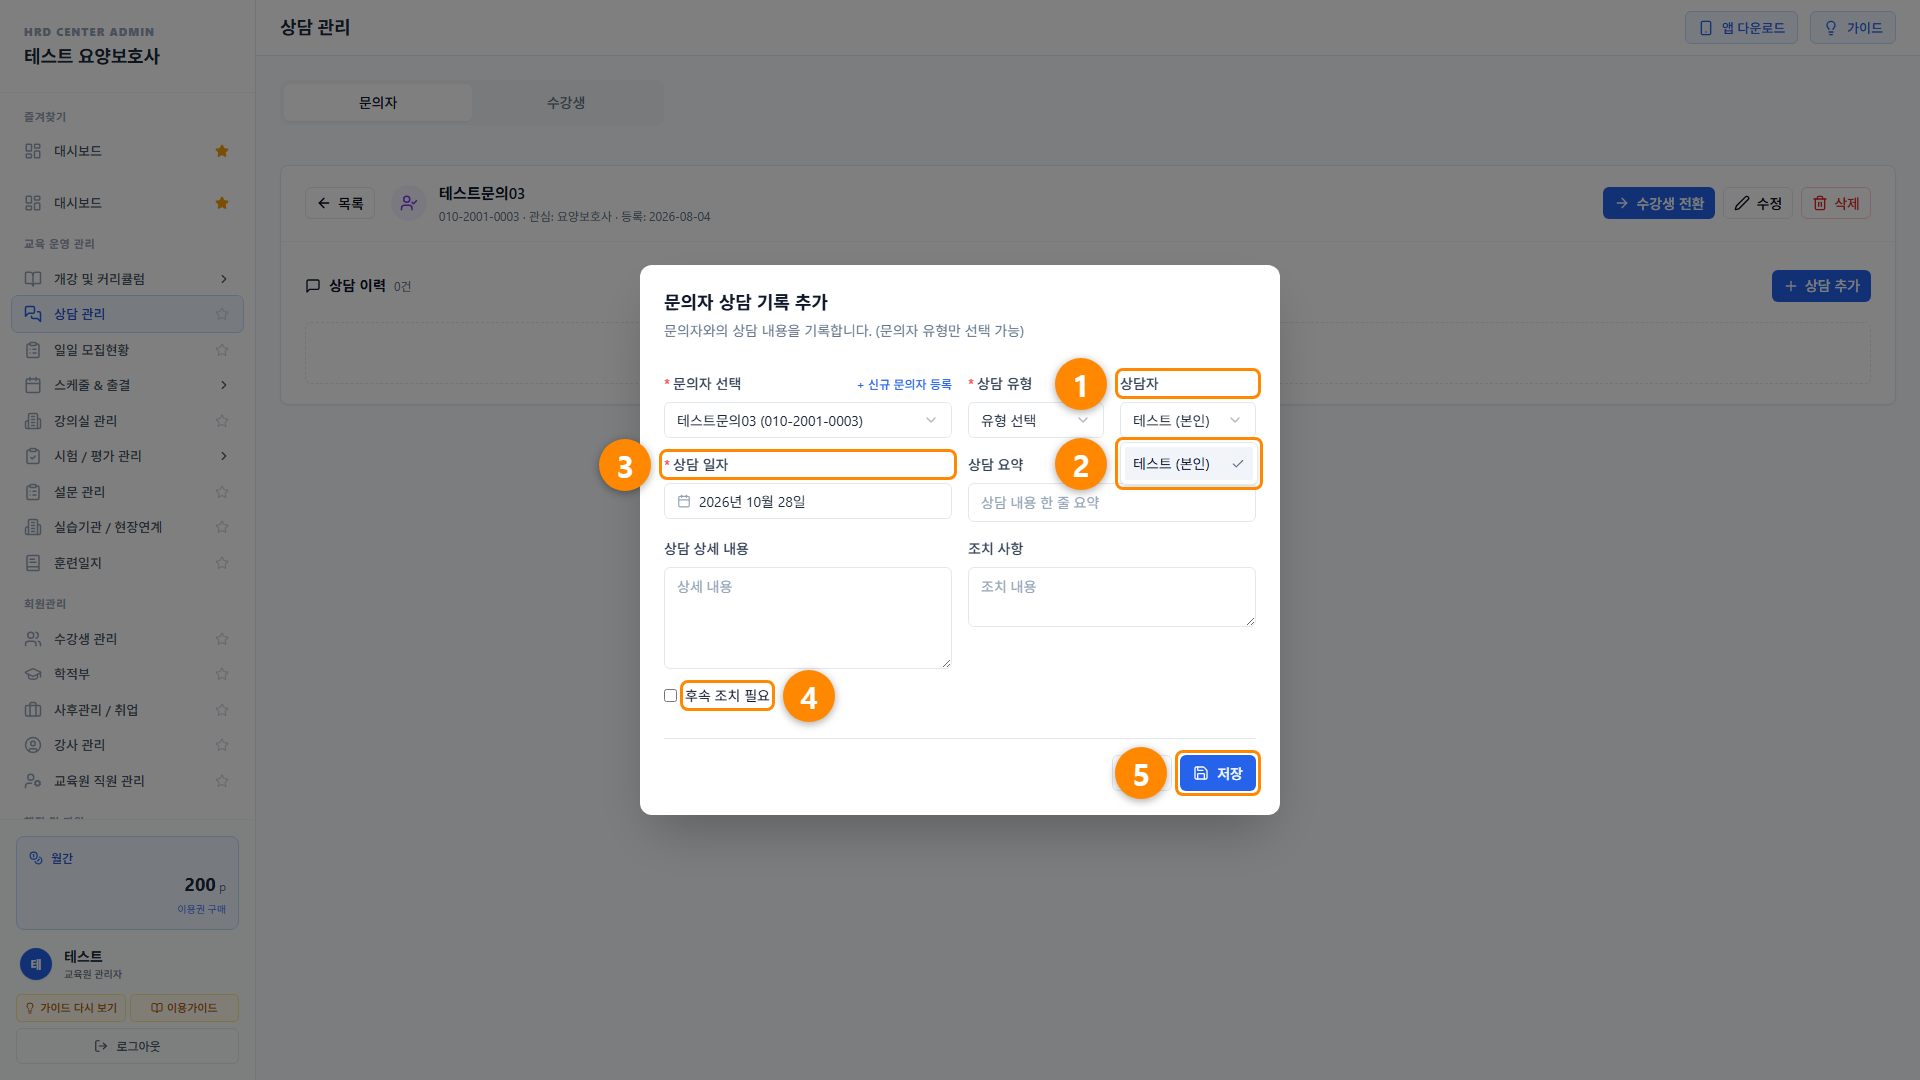This screenshot has width=1920, height=1080.
Task: Open the 상담자 dropdown showing 테스트 (본인)
Action: click(x=1187, y=421)
